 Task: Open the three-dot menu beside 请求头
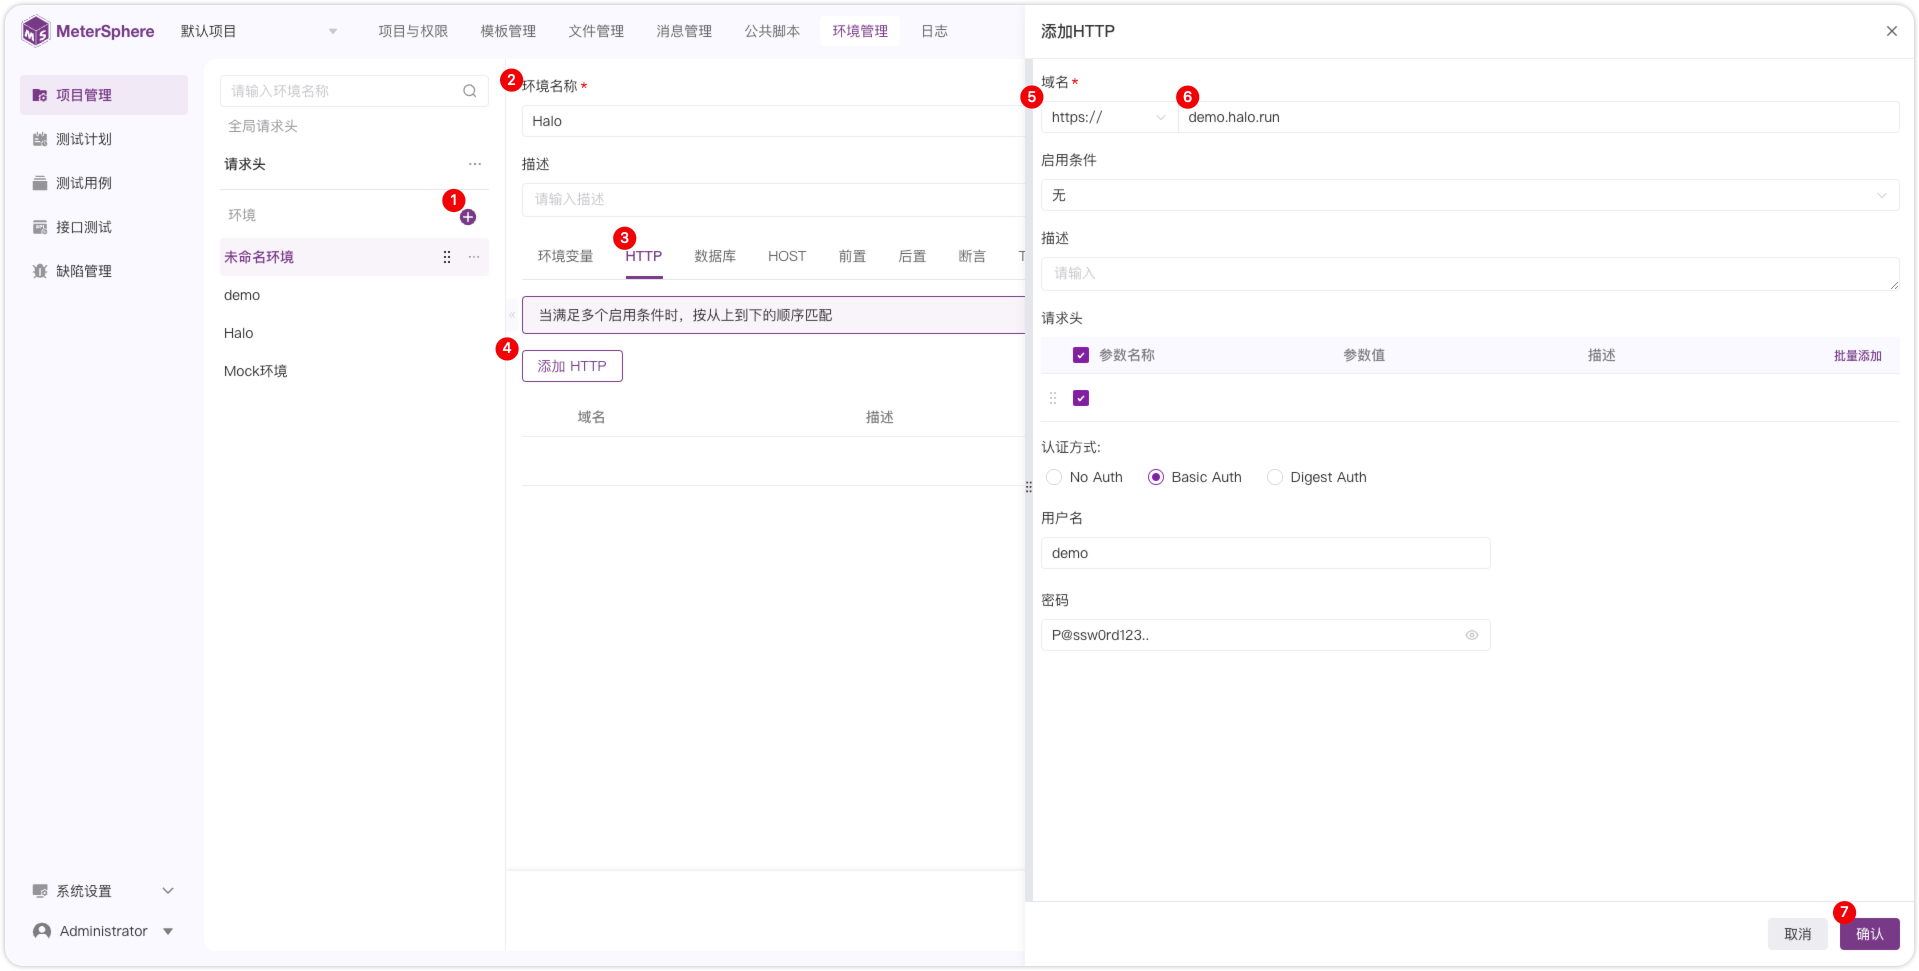(475, 164)
